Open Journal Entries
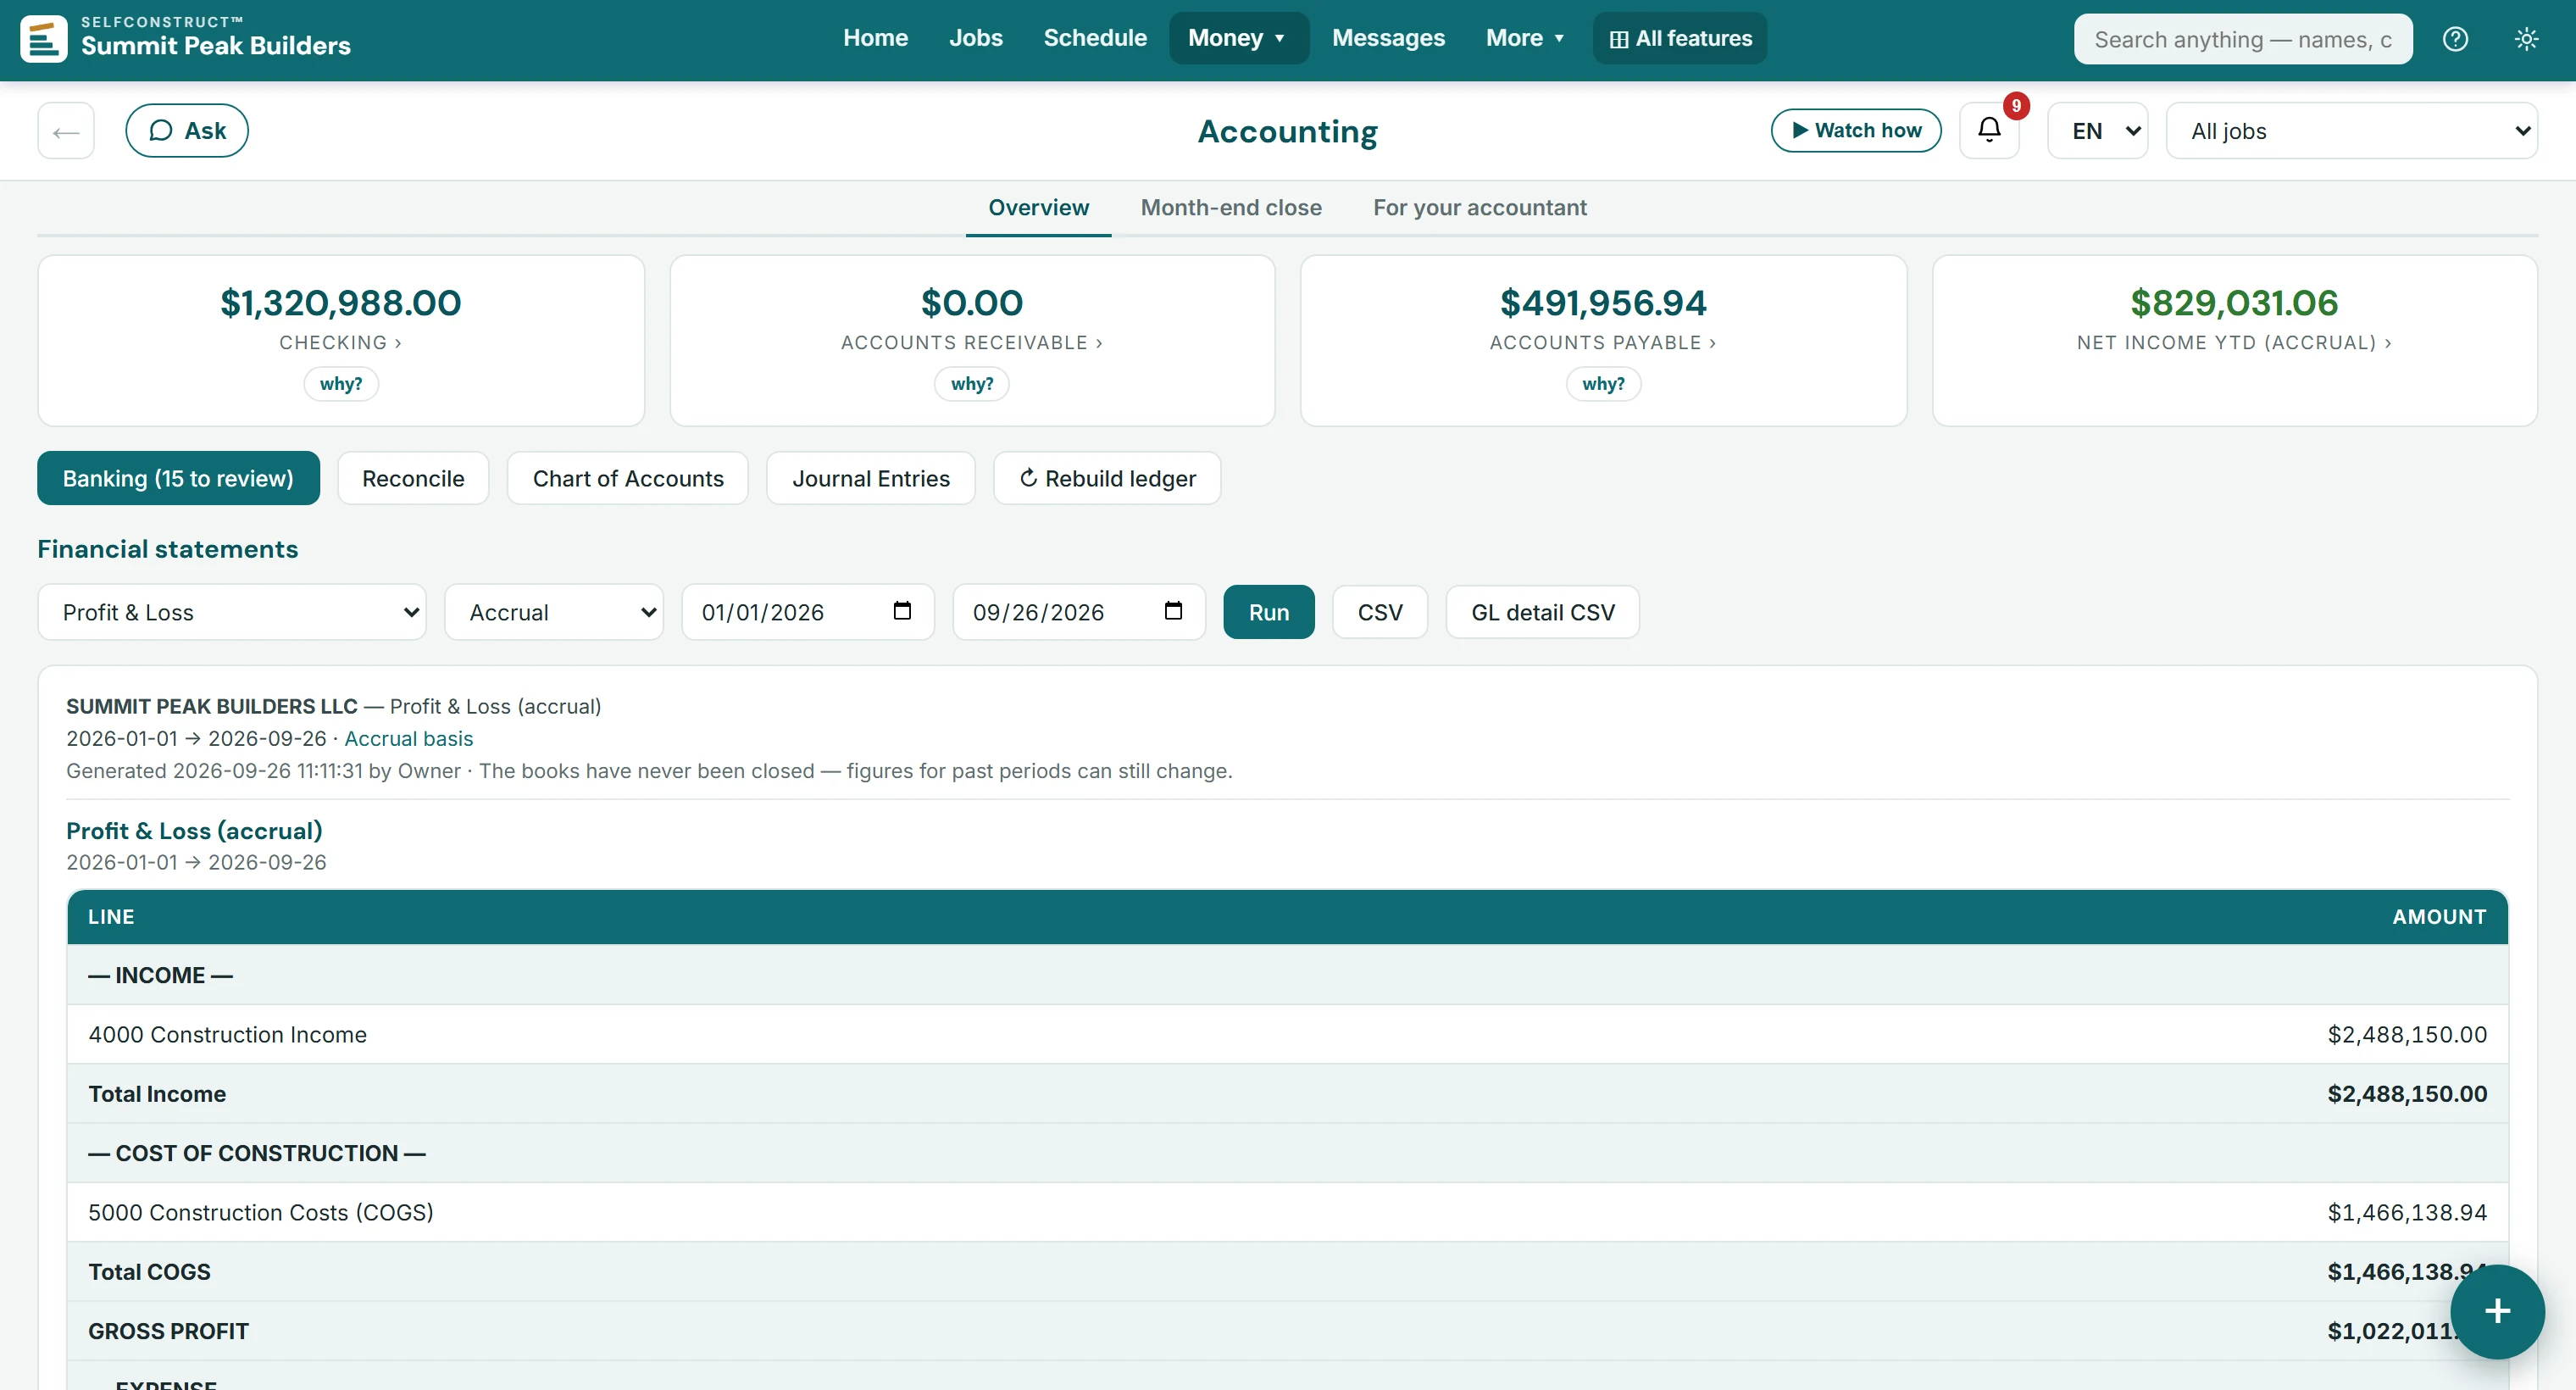2576x1390 pixels. (x=871, y=478)
